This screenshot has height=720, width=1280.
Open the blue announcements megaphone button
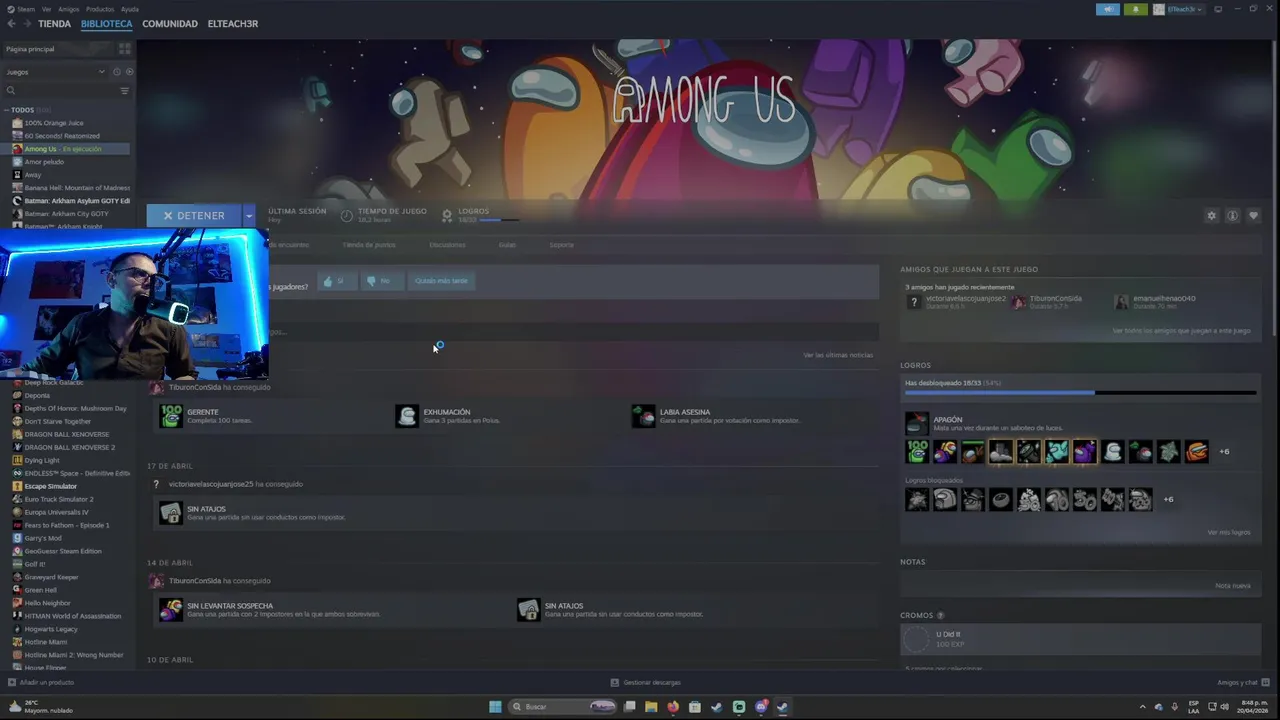[1107, 9]
